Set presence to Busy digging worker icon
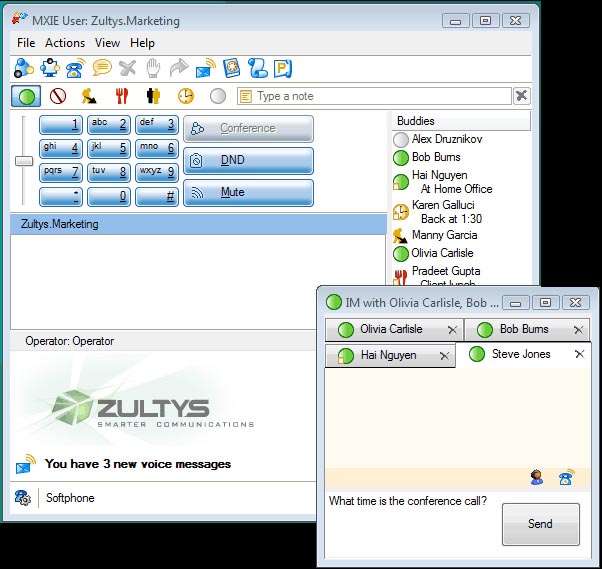 [89, 96]
